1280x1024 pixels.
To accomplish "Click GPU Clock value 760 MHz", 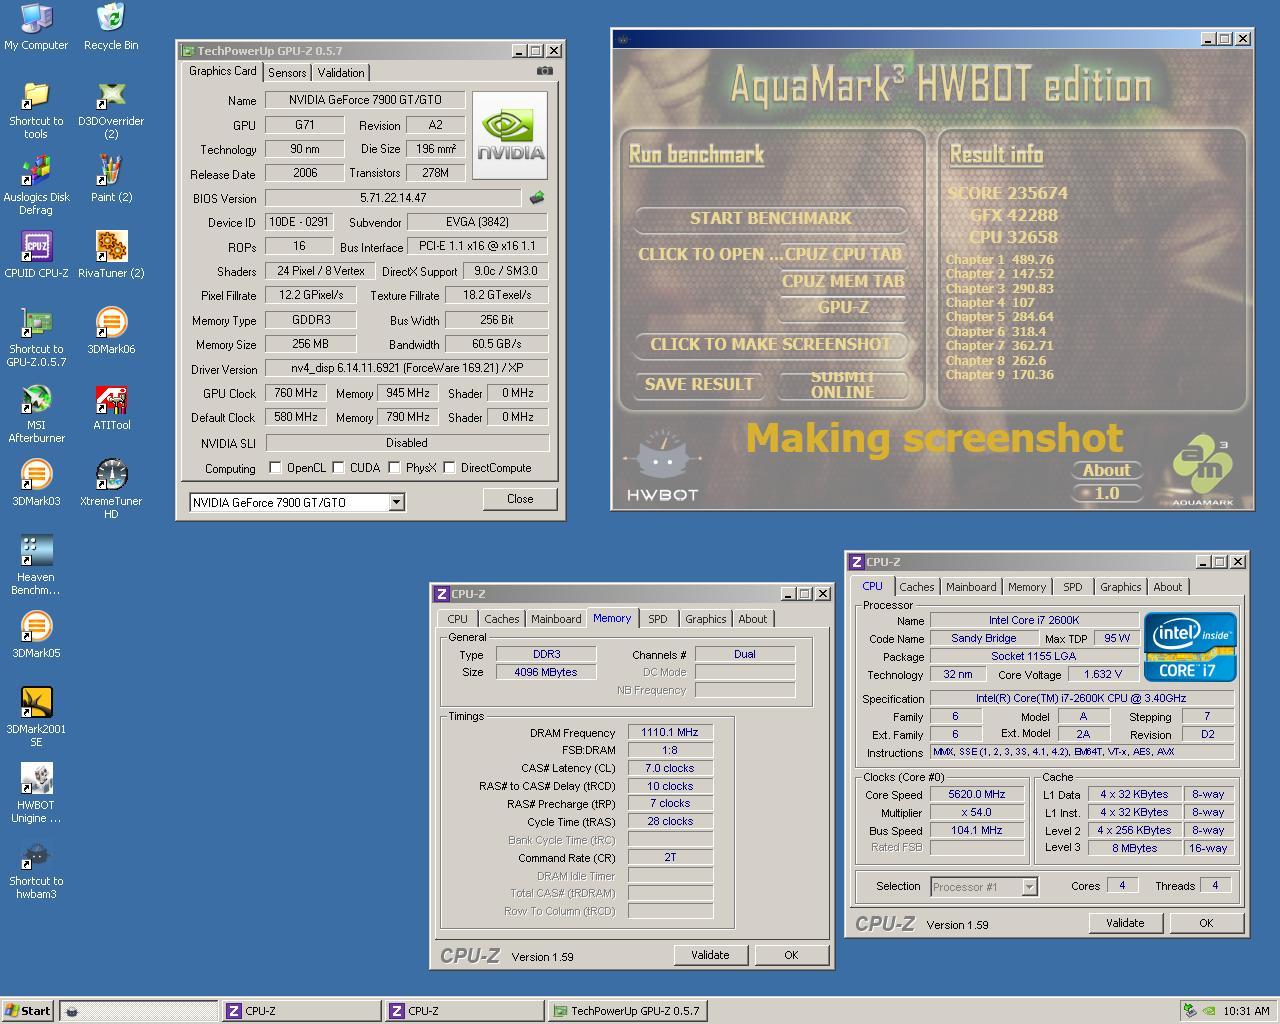I will [296, 393].
